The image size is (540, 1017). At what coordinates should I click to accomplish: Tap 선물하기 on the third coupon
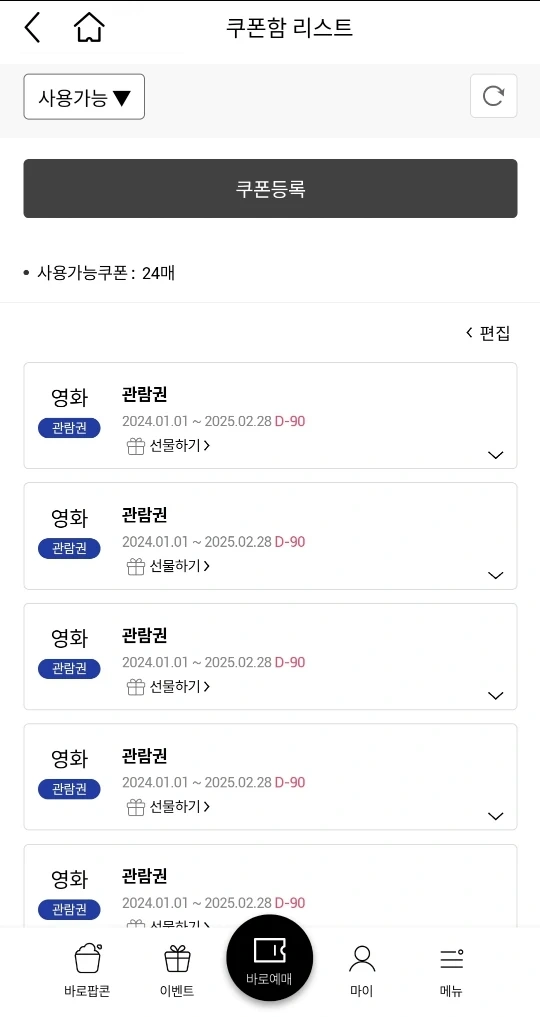(x=169, y=686)
